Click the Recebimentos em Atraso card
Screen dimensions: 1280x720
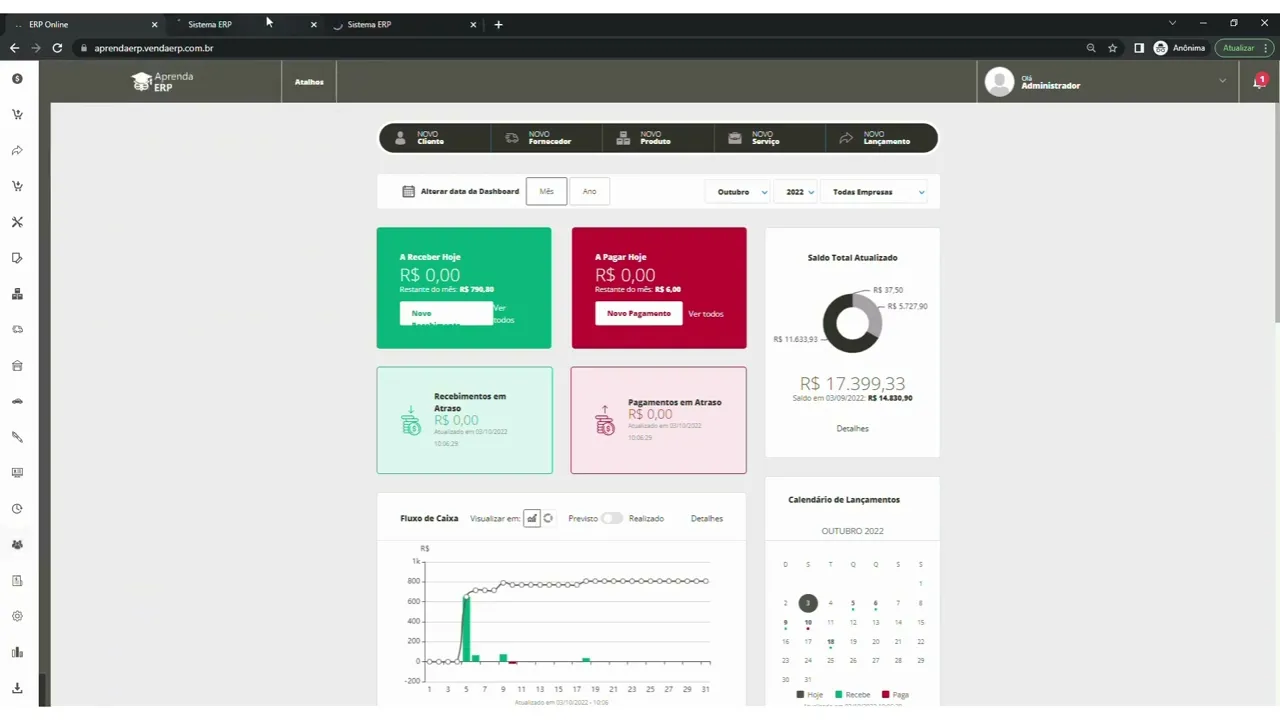[464, 420]
